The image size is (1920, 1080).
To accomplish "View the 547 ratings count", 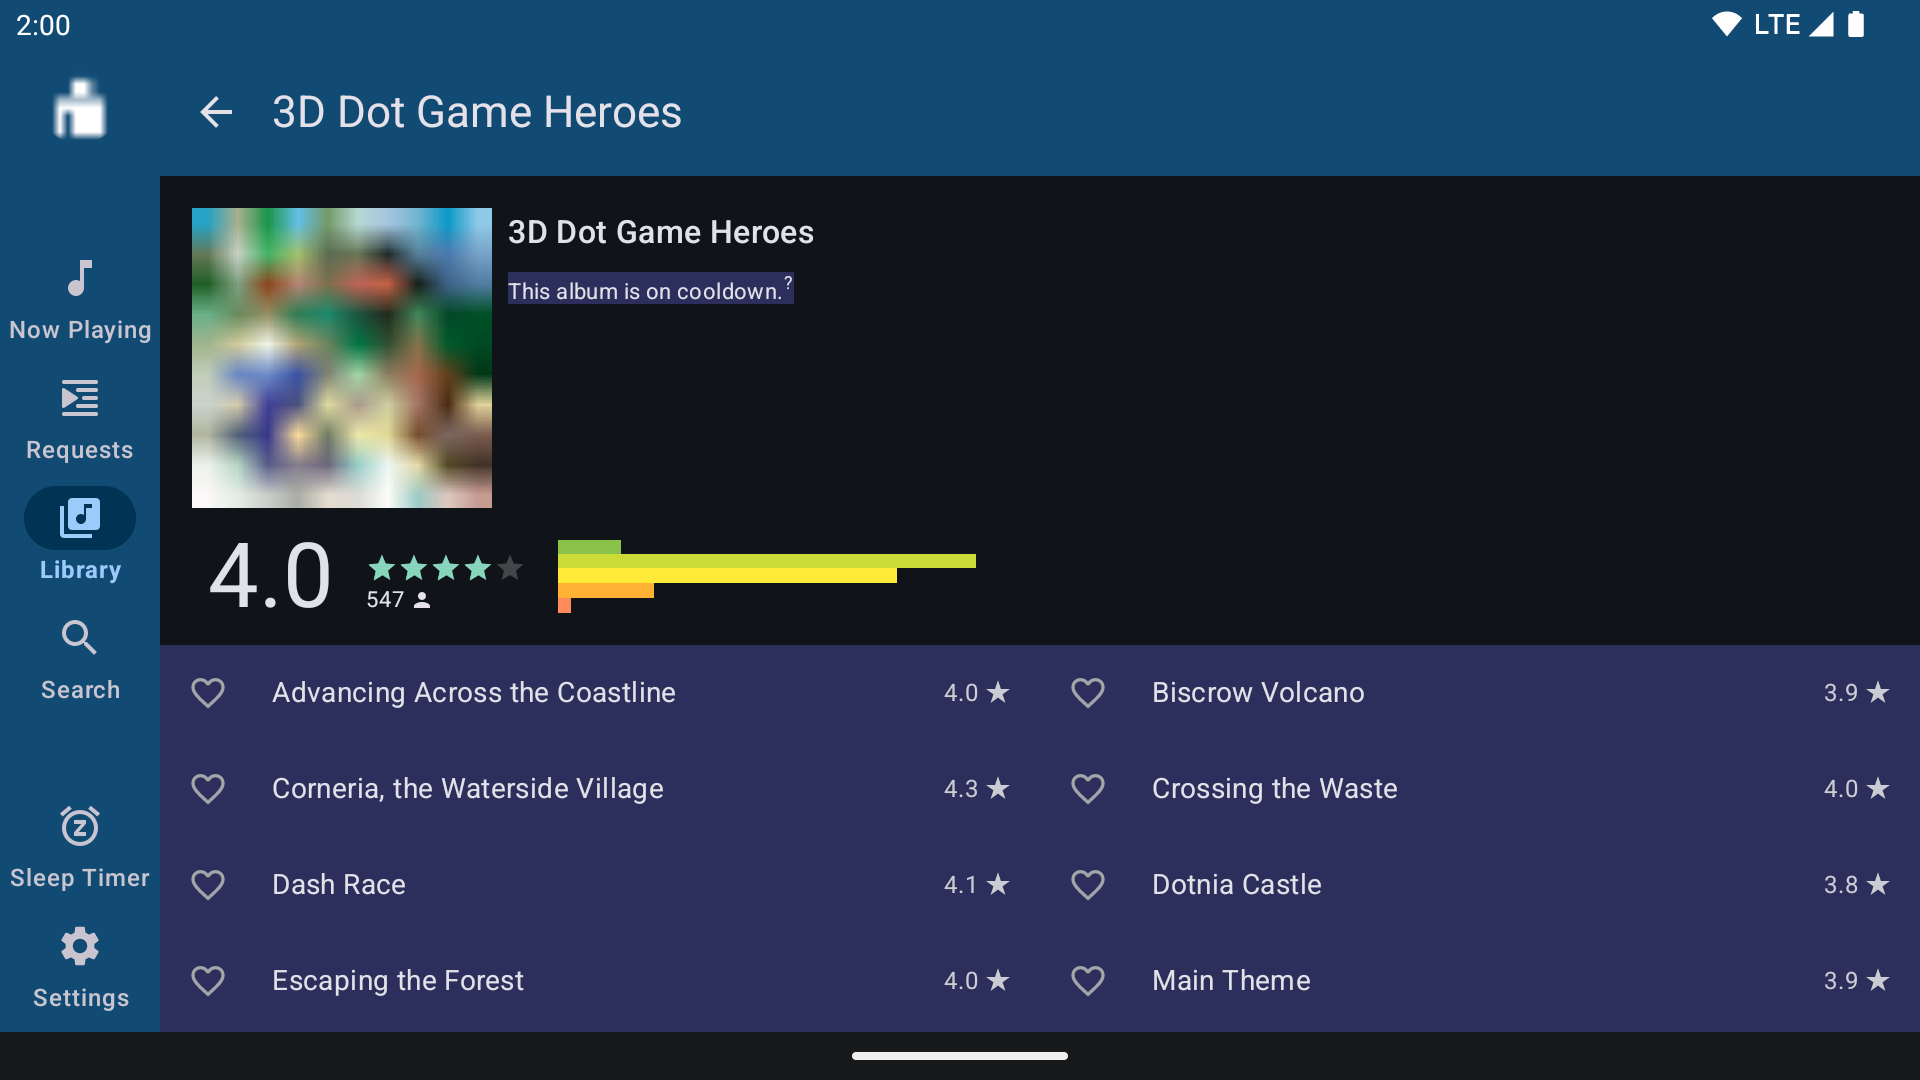I will (x=398, y=599).
